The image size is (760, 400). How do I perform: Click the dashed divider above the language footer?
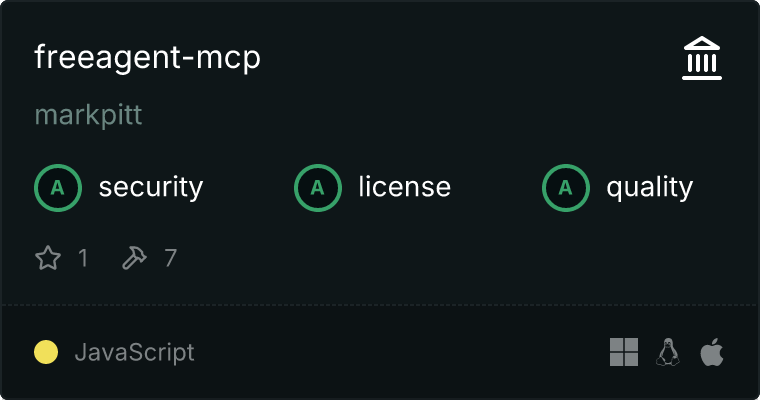(380, 305)
